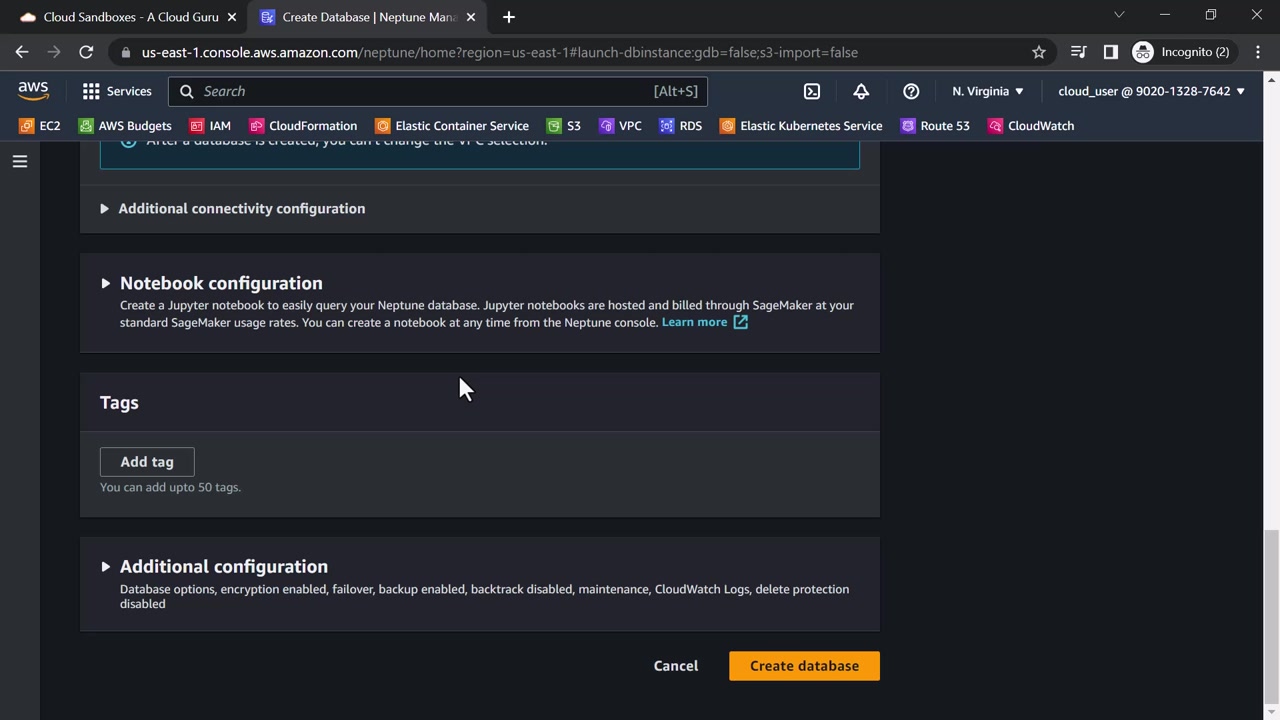Open N. Virginia region dropdown
The image size is (1280, 720).
987,91
